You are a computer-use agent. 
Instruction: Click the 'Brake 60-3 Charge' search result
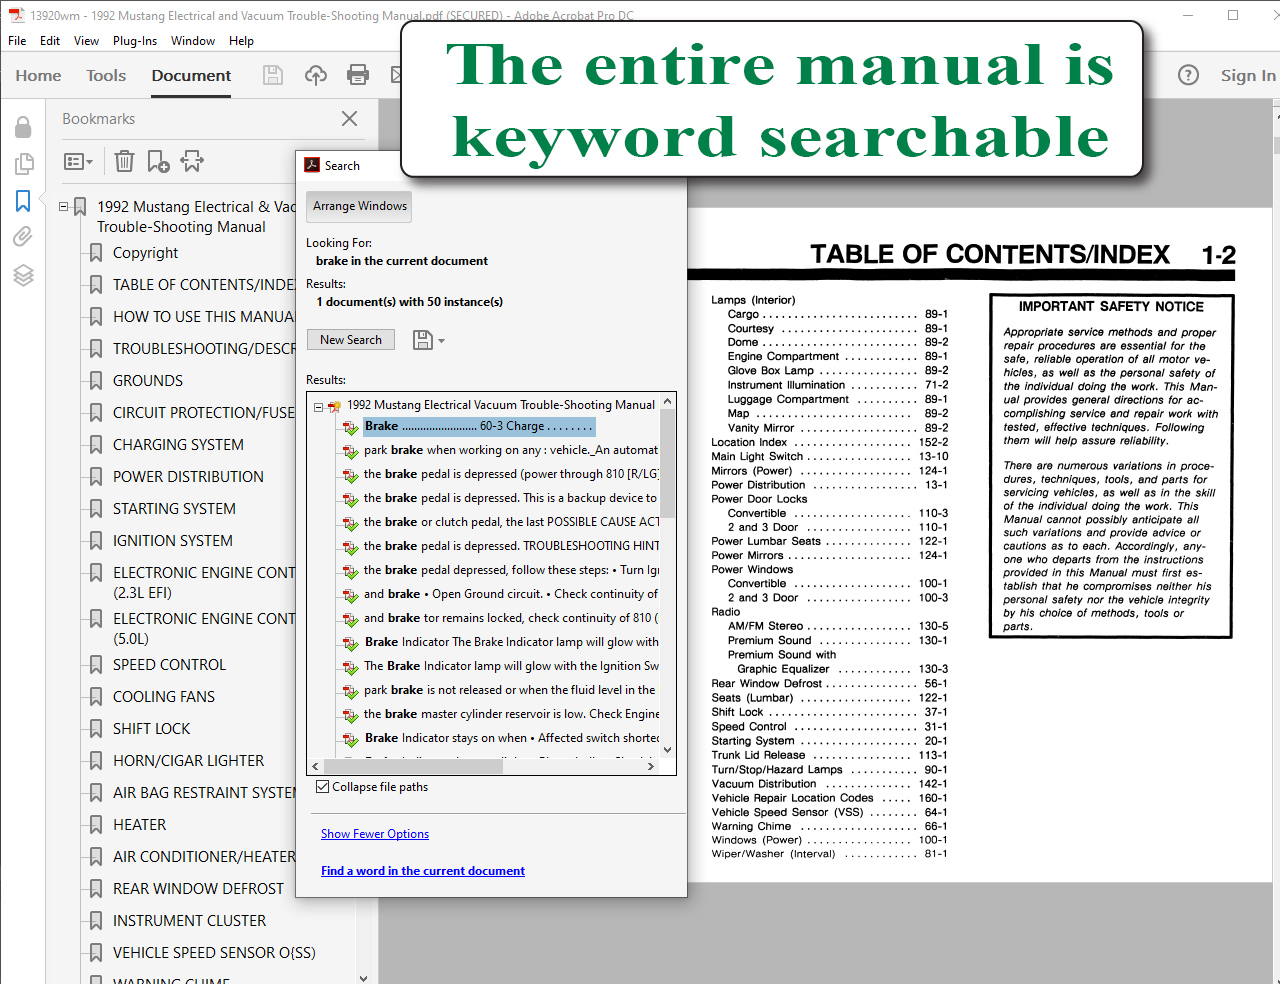click(x=478, y=426)
